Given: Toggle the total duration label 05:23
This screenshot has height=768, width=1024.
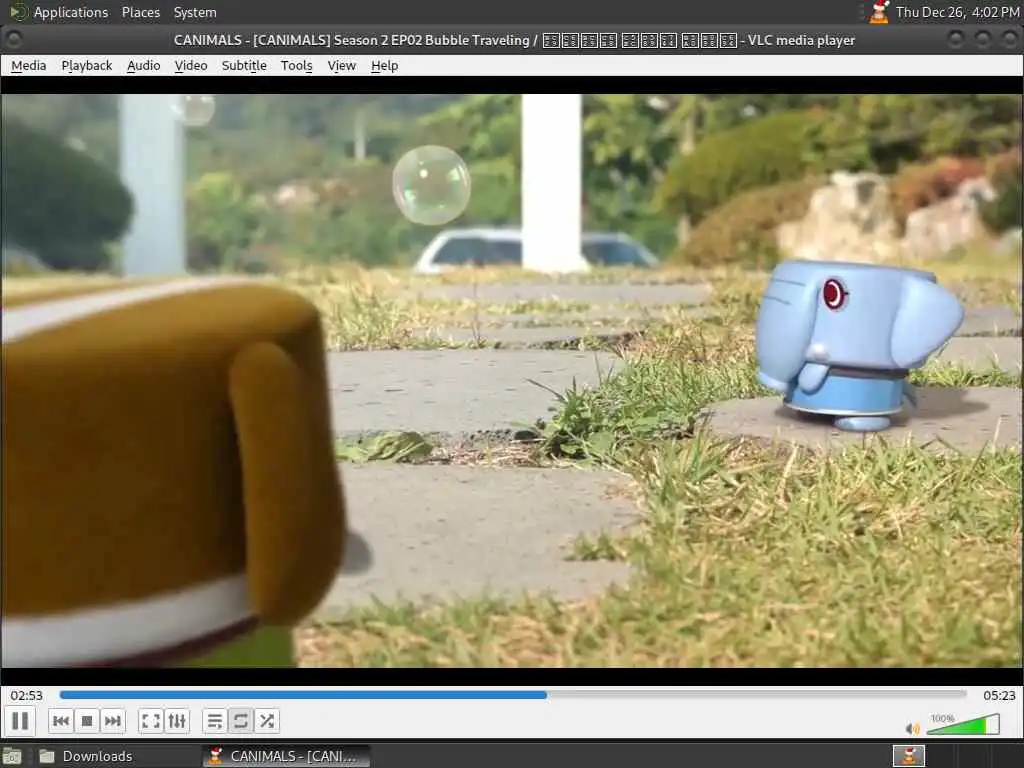Looking at the screenshot, I should click(999, 696).
